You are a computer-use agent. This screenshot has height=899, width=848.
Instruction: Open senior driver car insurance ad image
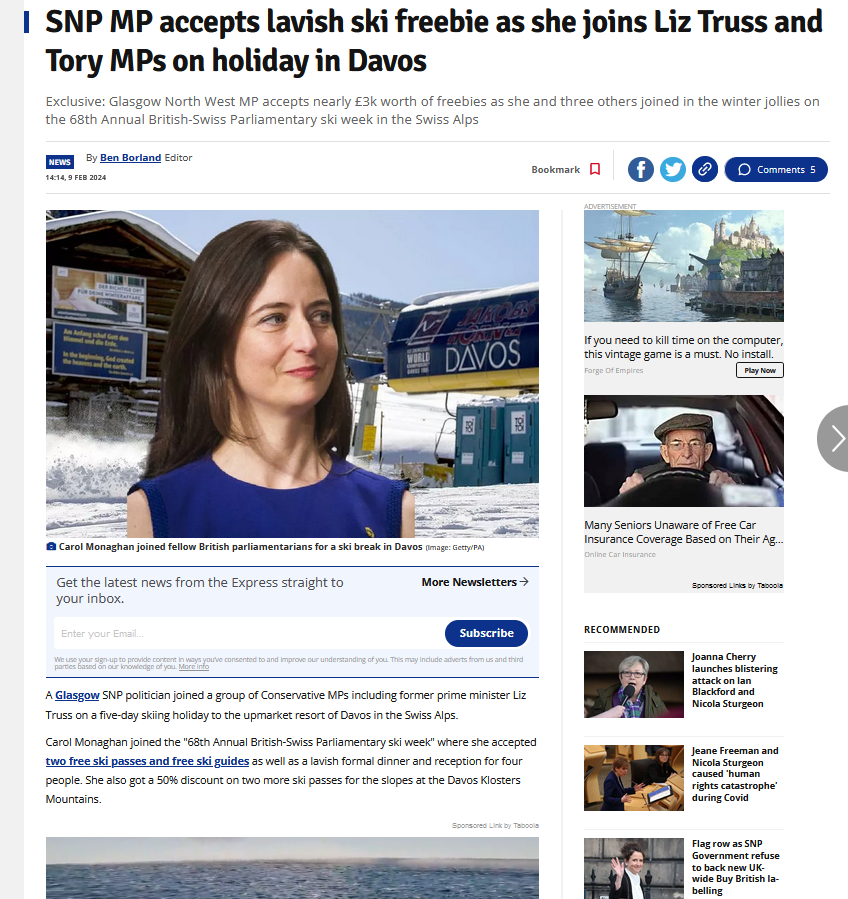tap(683, 451)
